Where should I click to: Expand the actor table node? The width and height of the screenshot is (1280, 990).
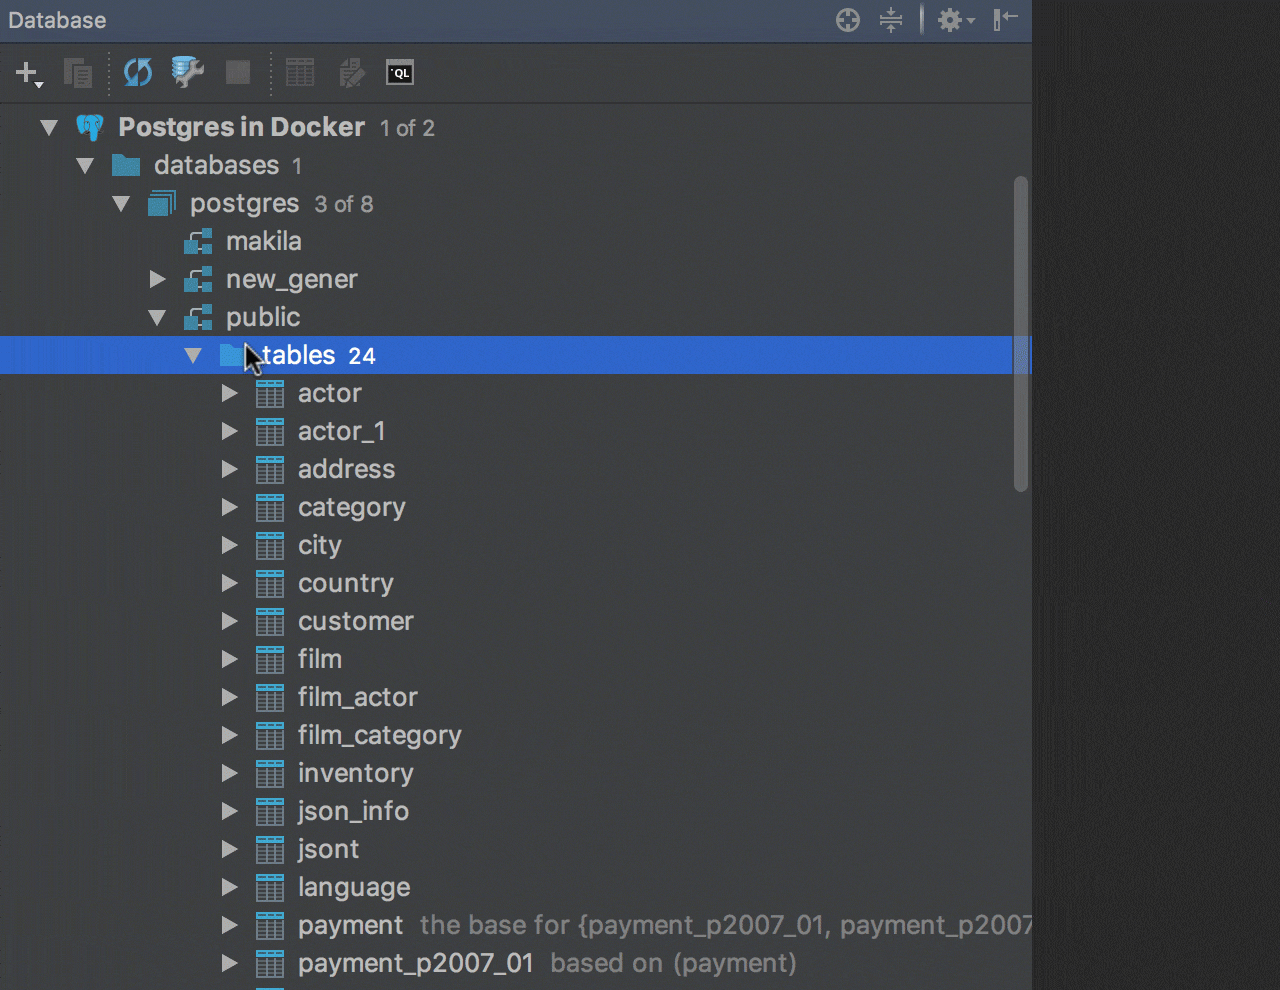[x=229, y=394]
